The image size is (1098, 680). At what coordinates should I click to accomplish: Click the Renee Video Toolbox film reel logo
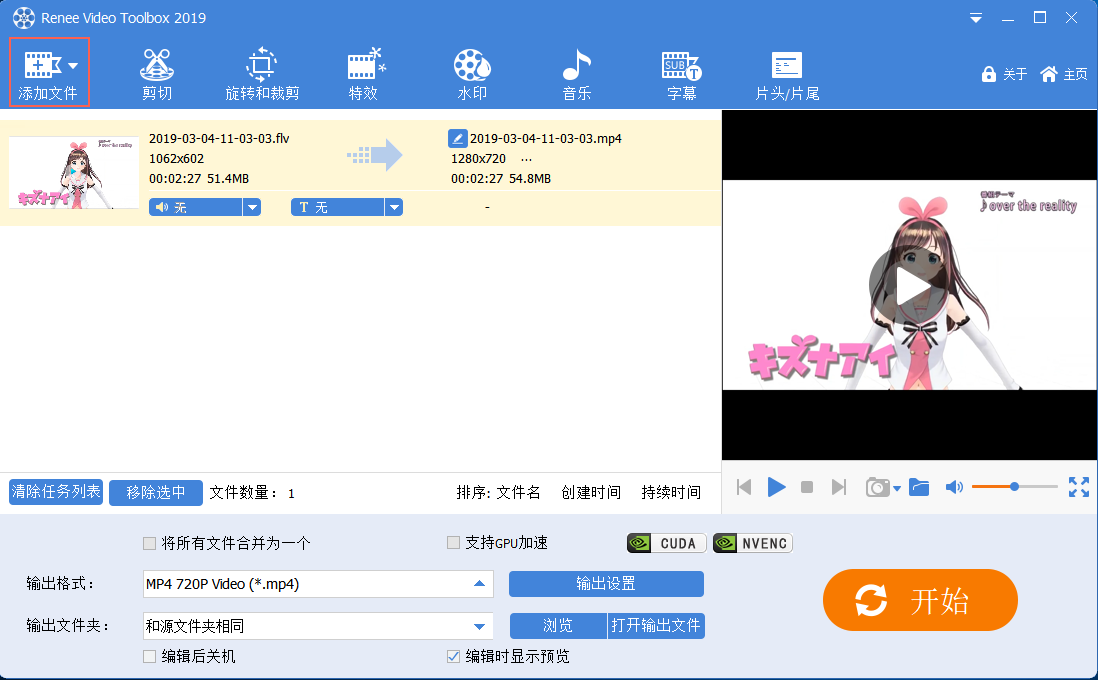pos(24,18)
